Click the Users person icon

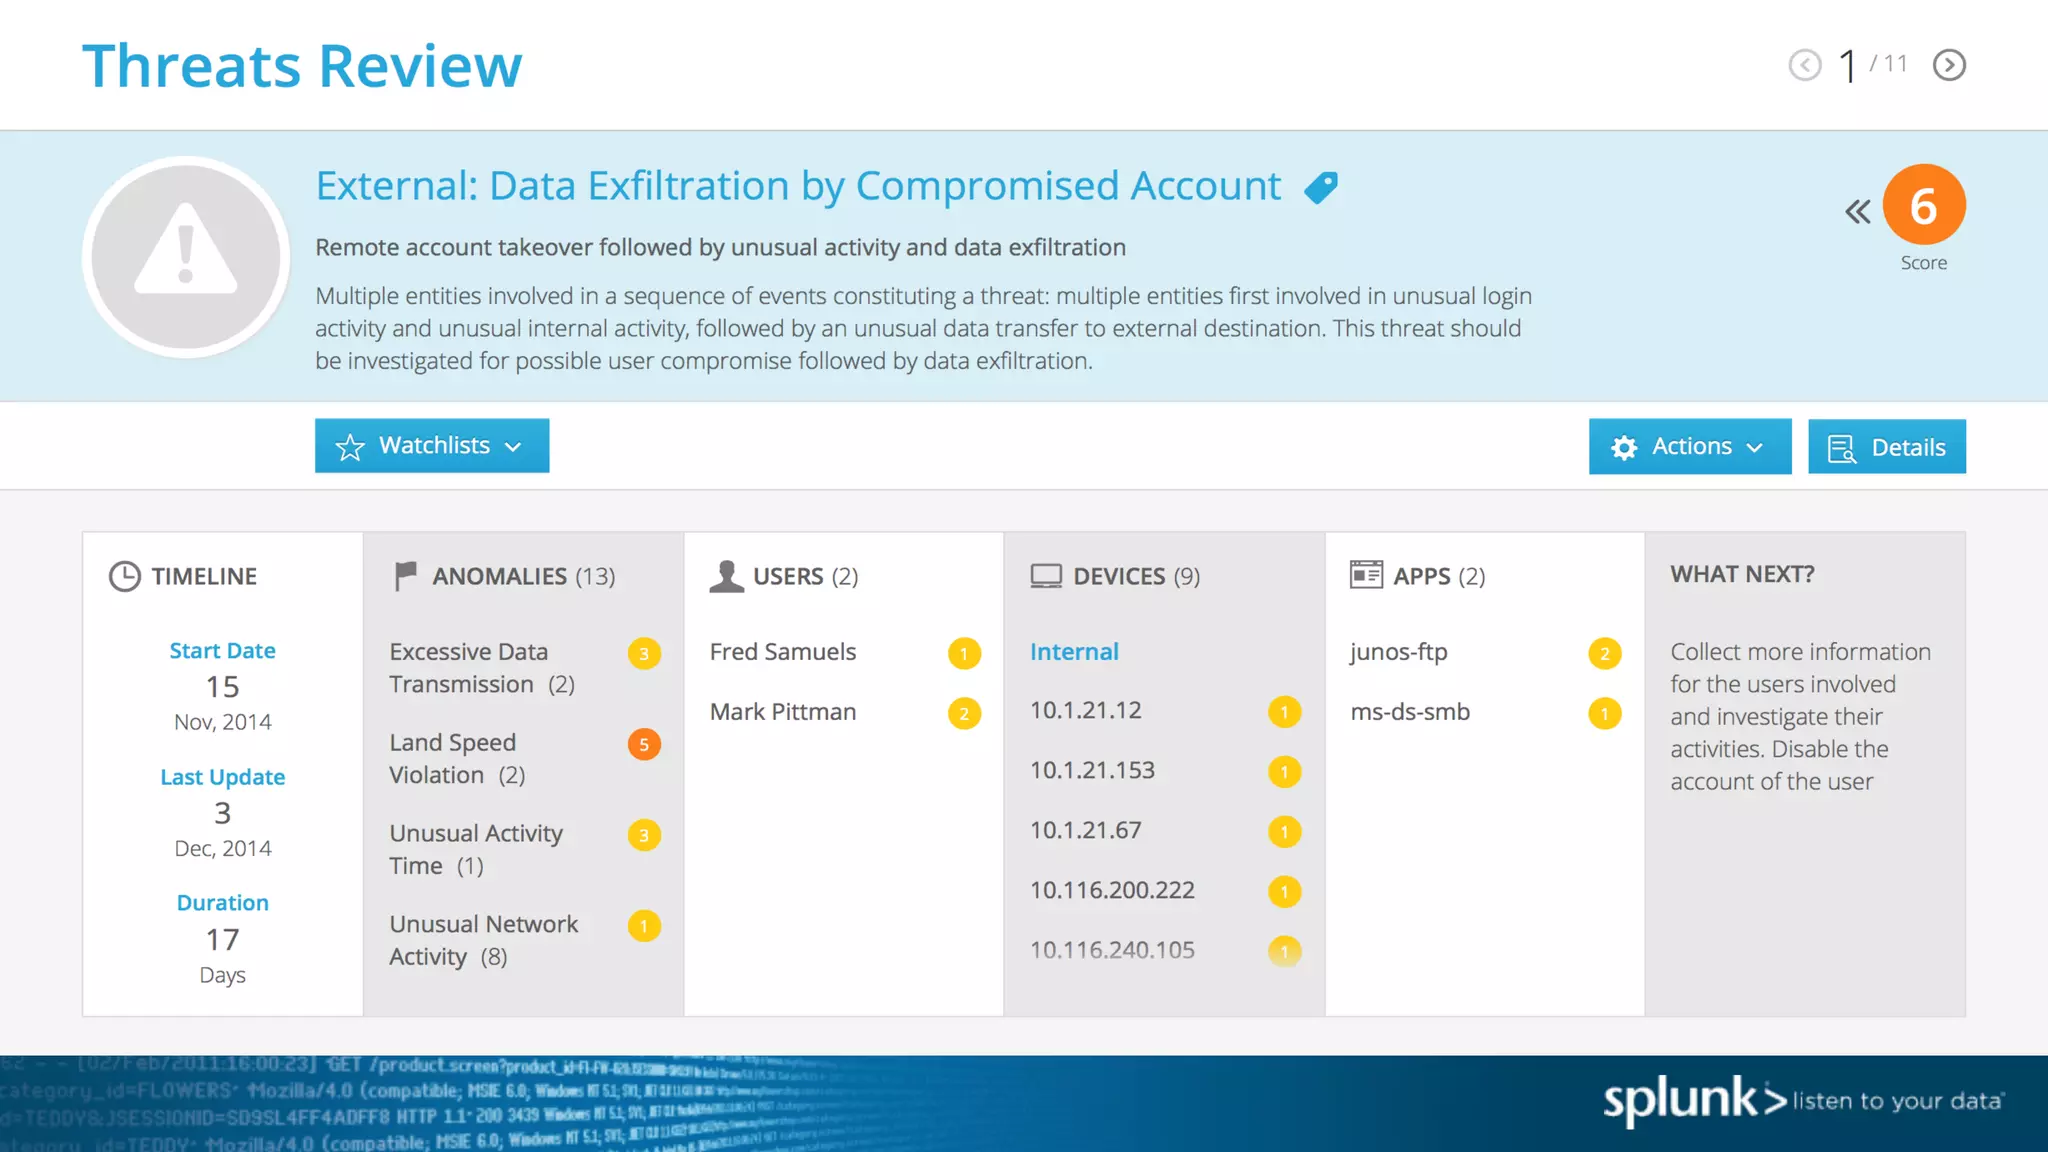[x=726, y=576]
